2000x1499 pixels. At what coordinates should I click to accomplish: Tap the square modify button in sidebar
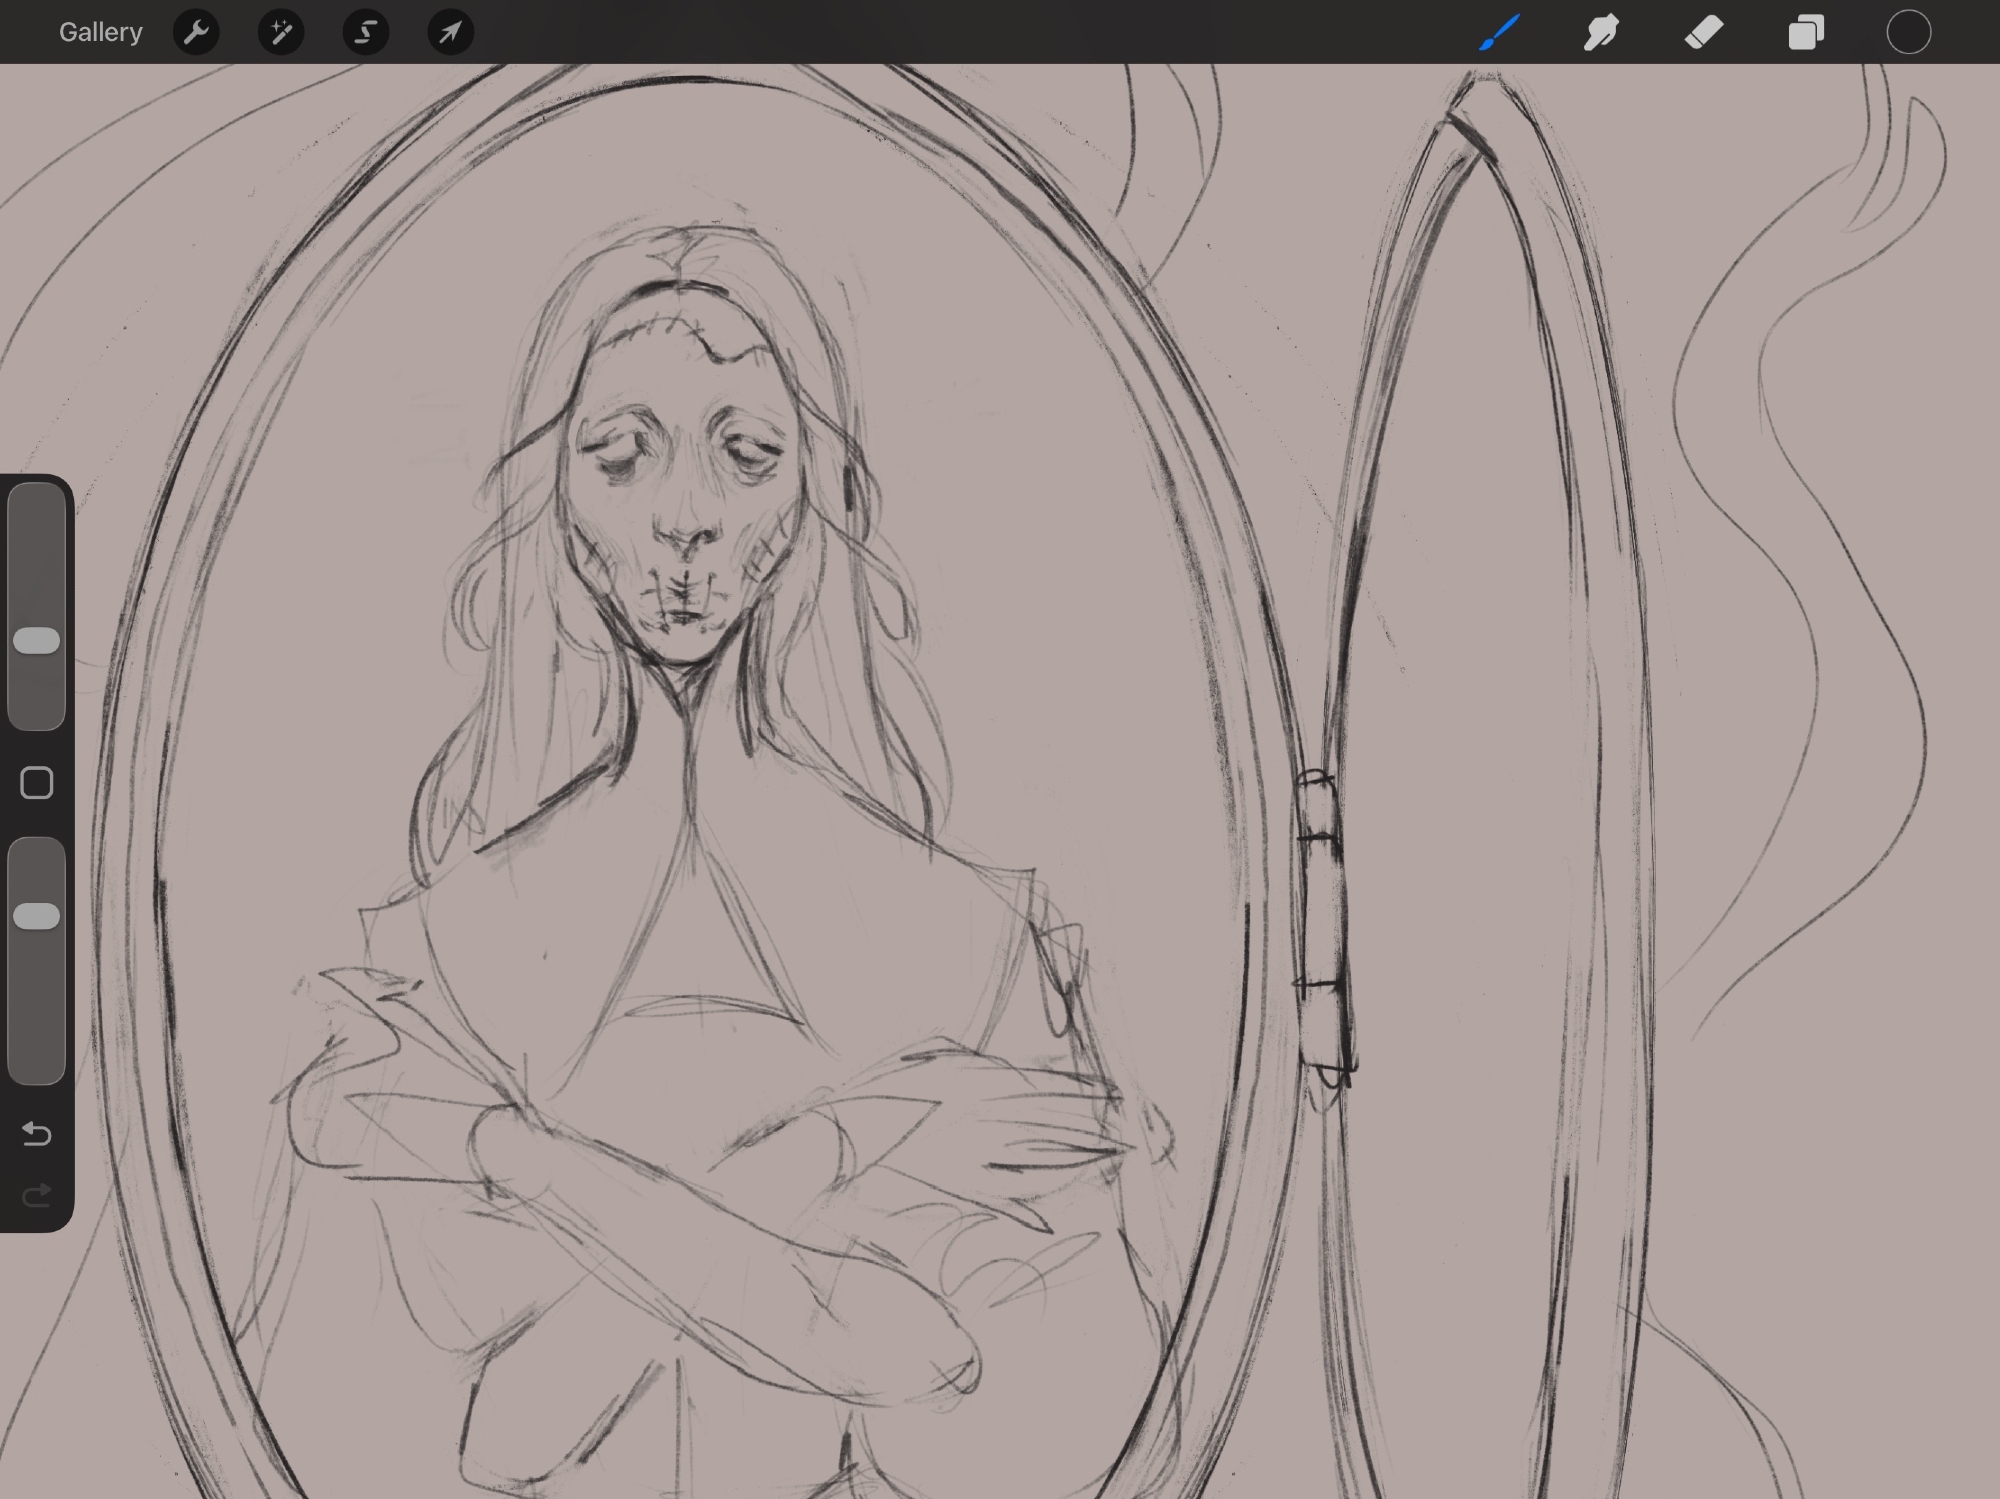37,783
